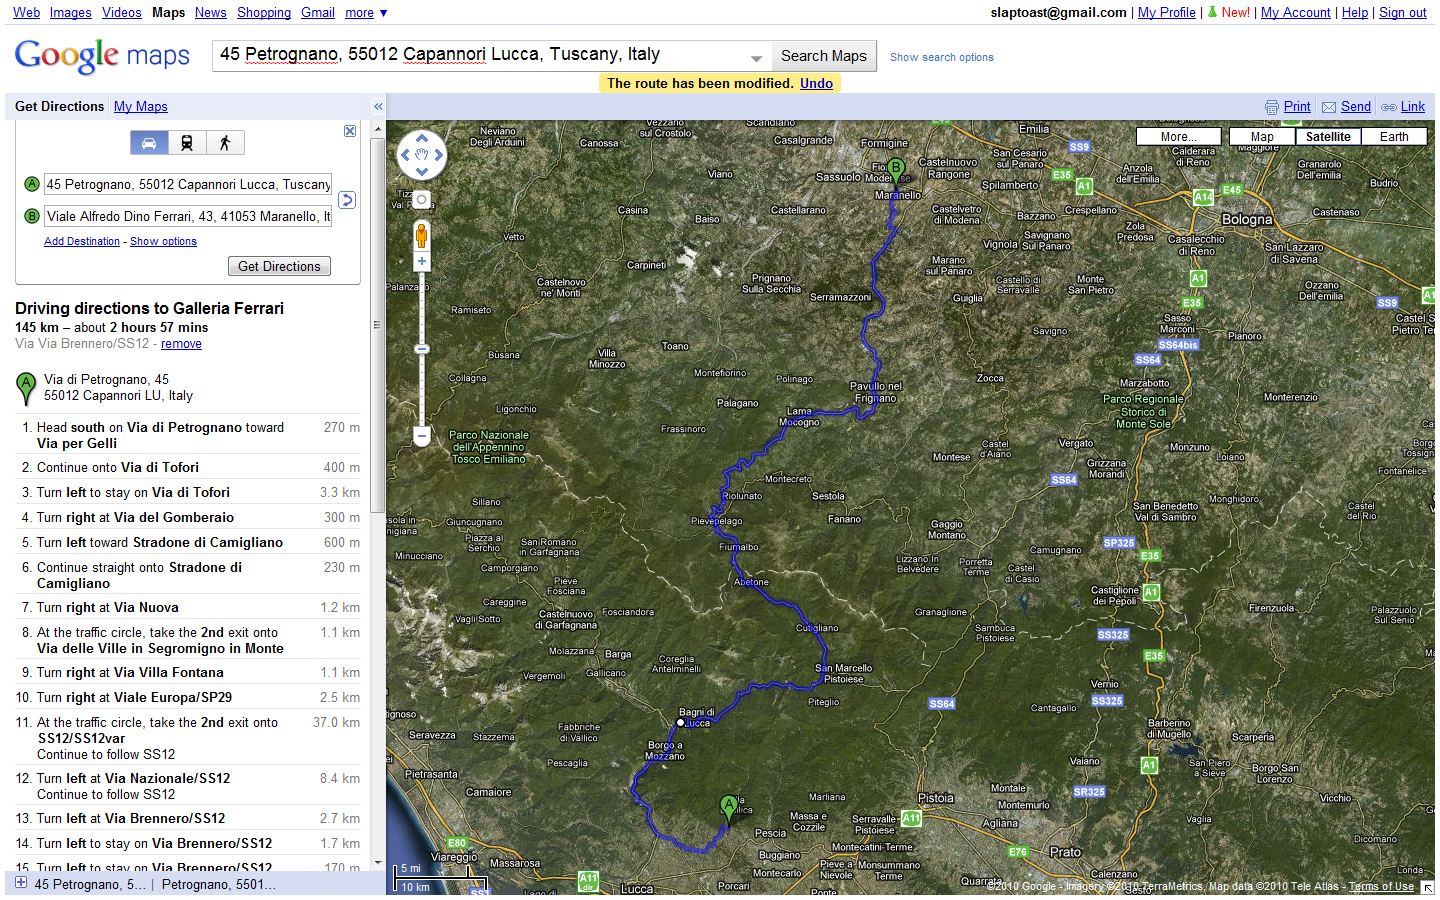Zoom in using the plus button
1440x900 pixels.
(422, 261)
